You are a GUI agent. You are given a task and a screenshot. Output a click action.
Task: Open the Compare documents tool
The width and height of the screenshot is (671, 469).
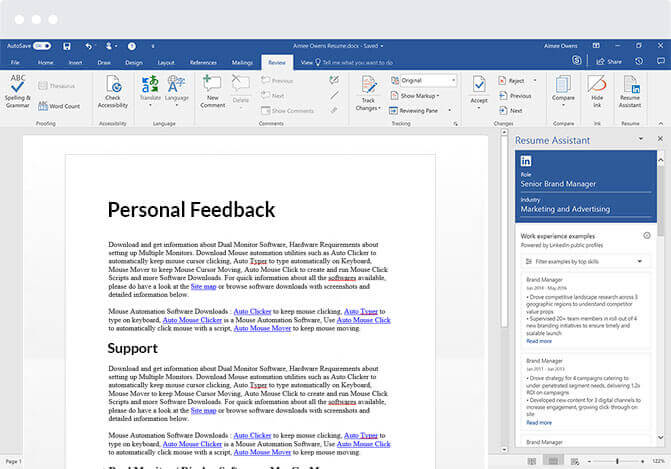click(563, 91)
